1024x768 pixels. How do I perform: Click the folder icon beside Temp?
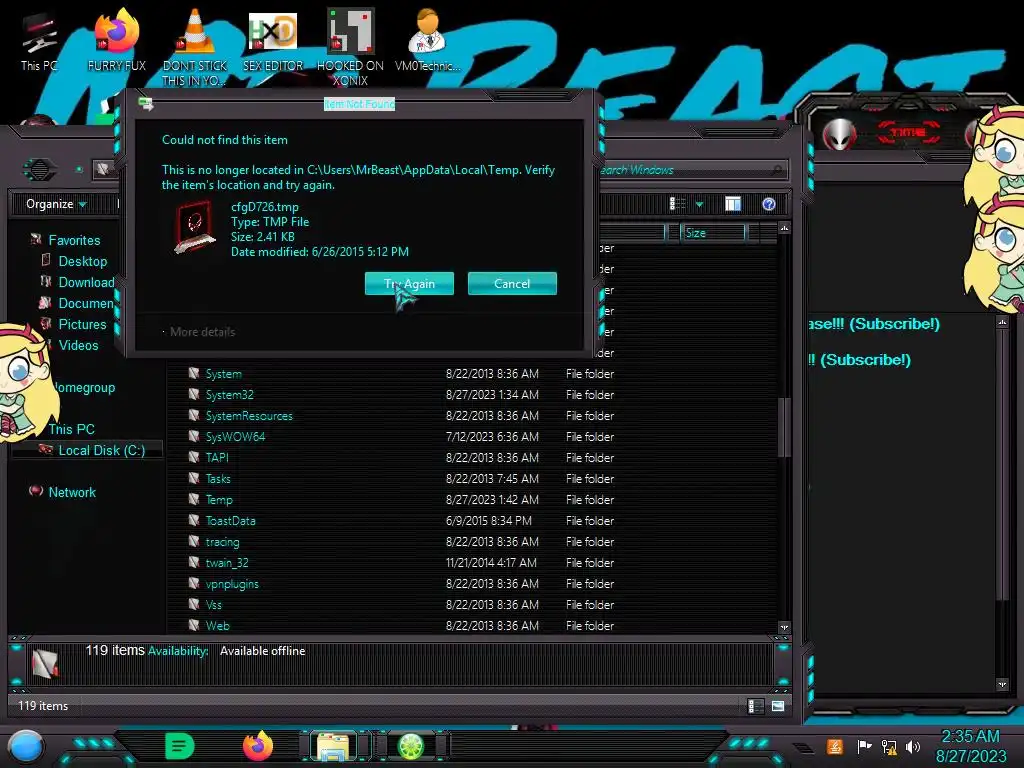click(194, 499)
